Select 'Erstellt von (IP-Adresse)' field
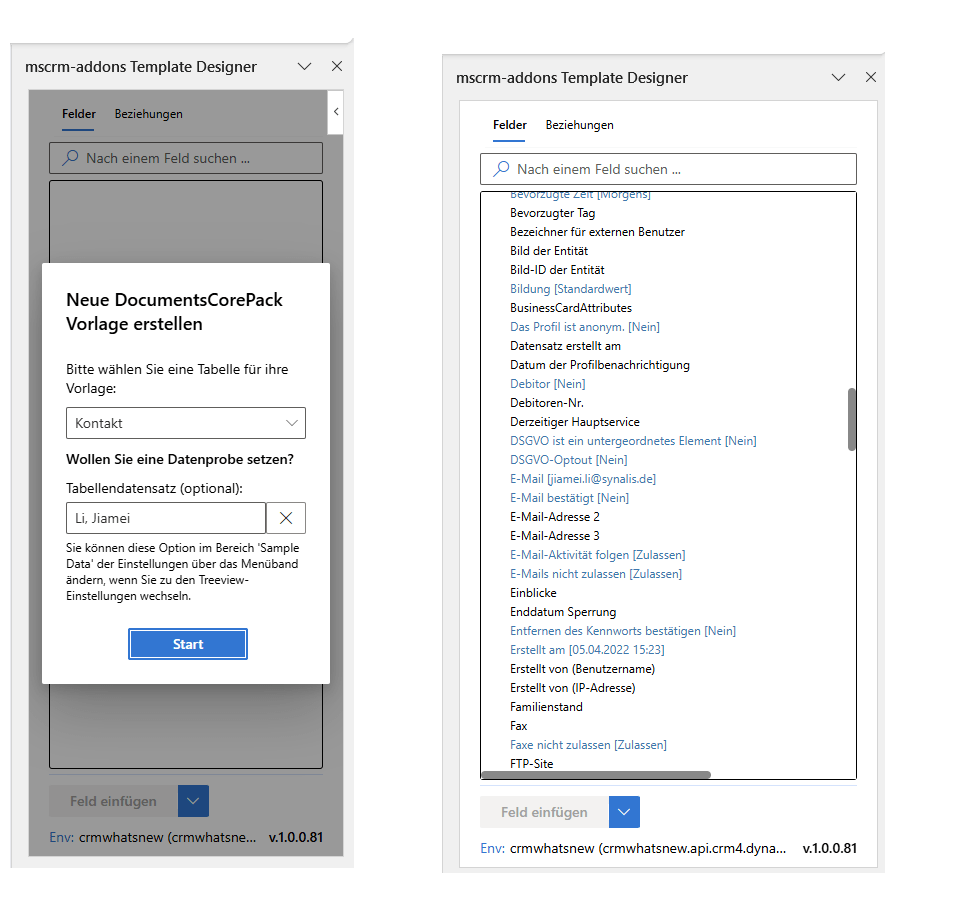 coord(572,688)
